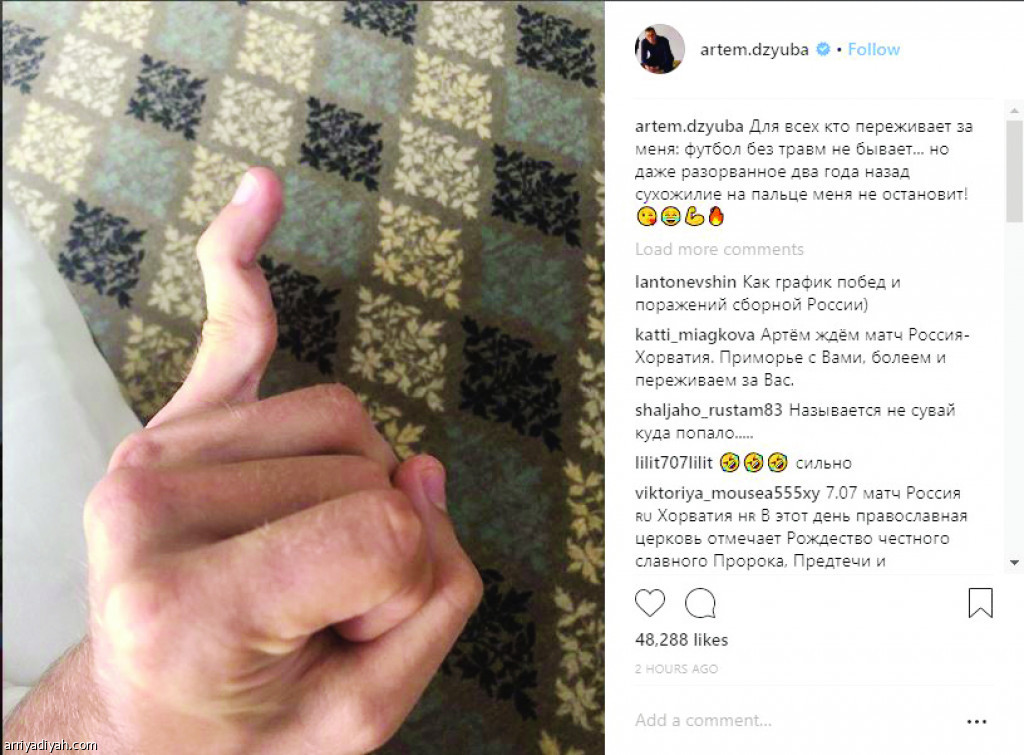Image resolution: width=1024 pixels, height=755 pixels.
Task: Click the thumbs-up hand photo
Action: coord(303,378)
